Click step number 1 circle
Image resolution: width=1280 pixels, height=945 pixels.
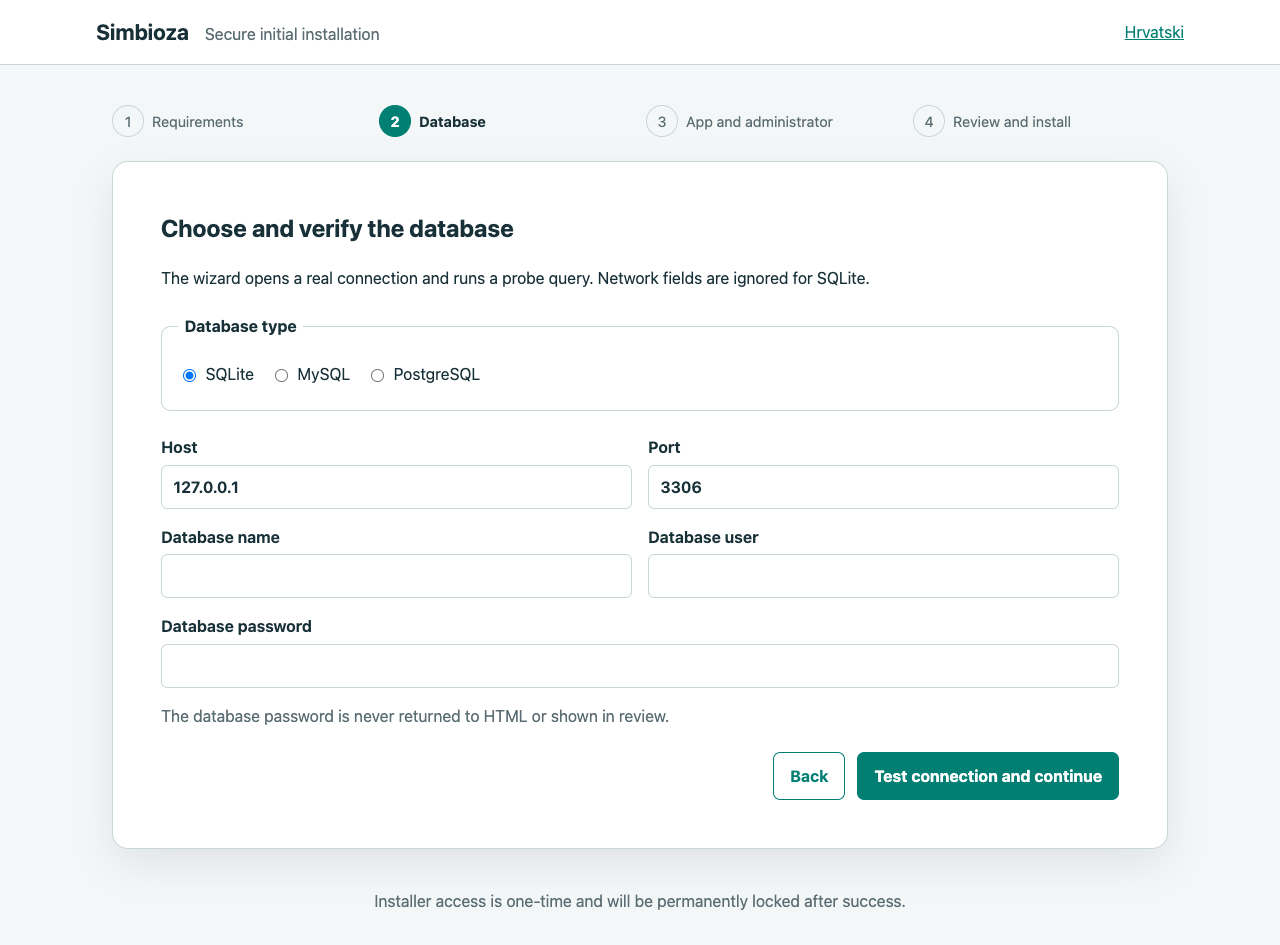click(x=128, y=121)
